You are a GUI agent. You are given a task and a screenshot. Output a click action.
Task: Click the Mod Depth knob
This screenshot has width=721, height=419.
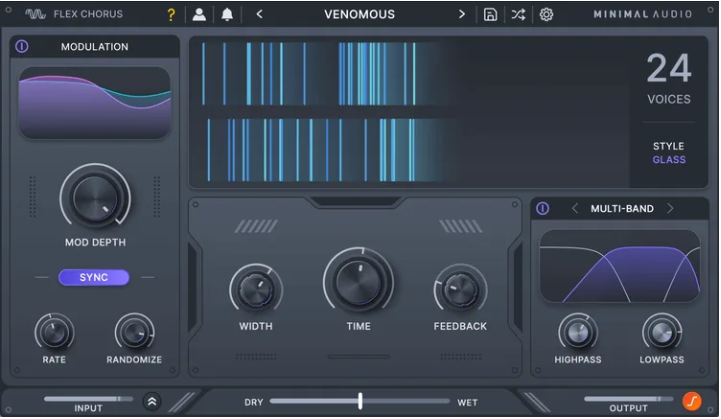[94, 196]
